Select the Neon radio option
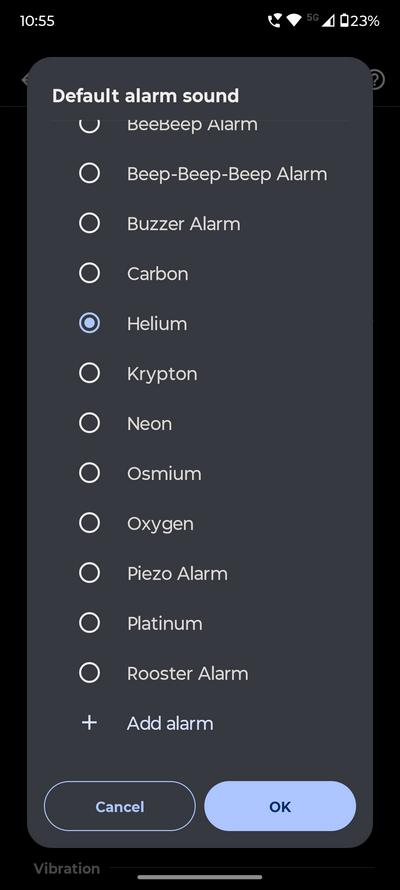 pos(89,423)
